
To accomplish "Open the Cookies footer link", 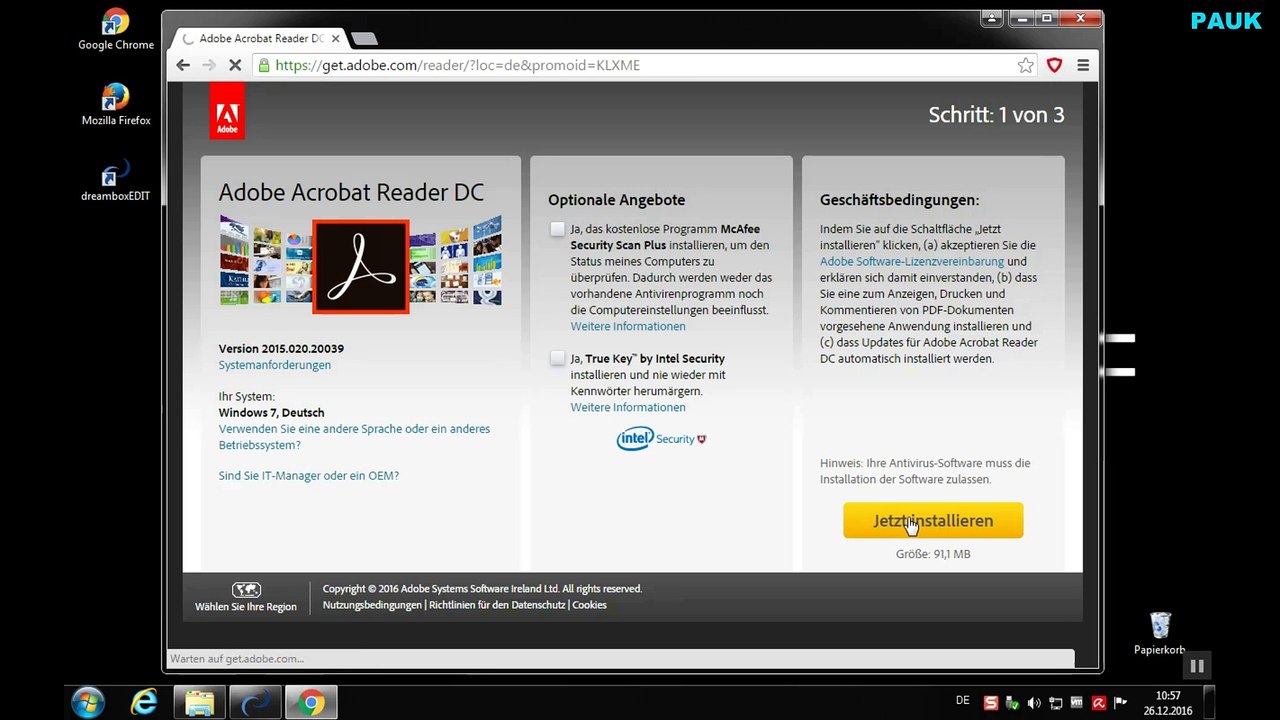I will (589, 605).
